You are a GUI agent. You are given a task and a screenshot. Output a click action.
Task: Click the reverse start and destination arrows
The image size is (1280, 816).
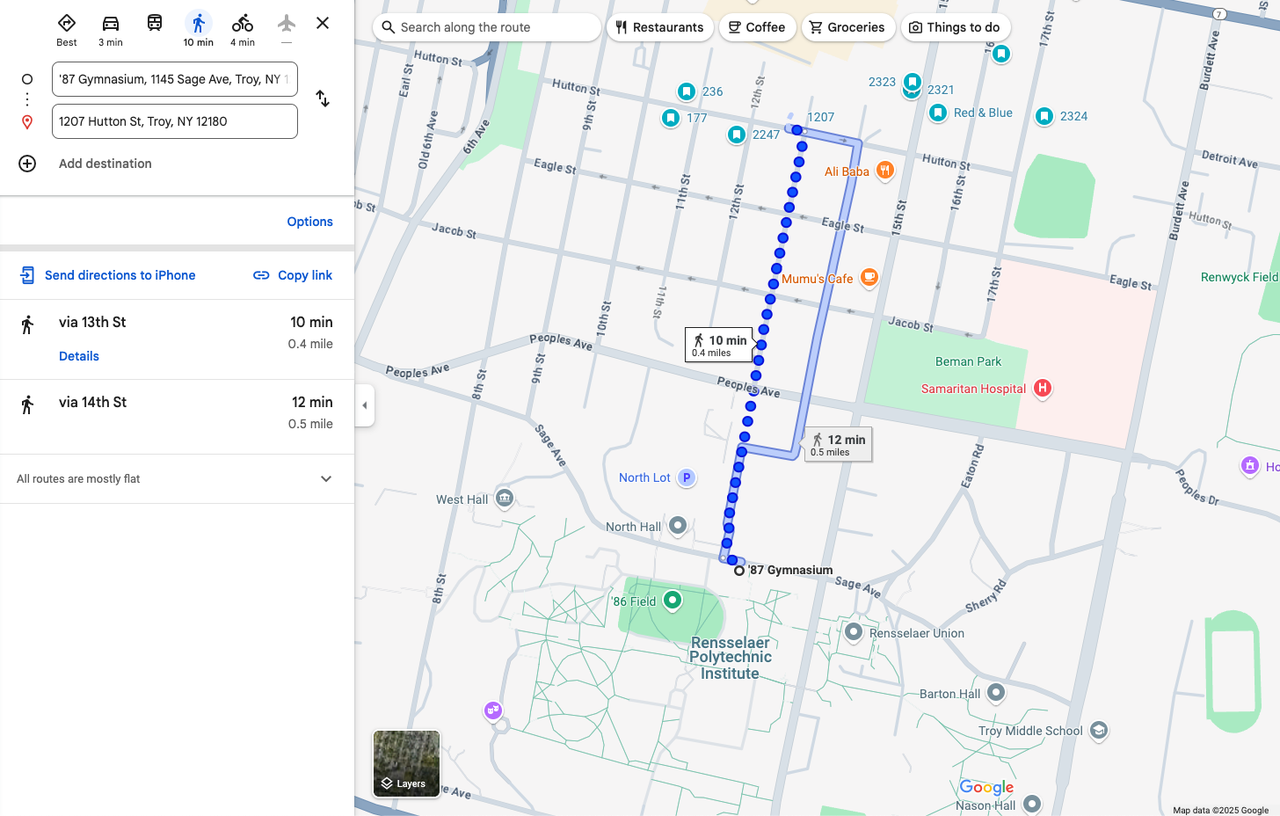tap(322, 99)
